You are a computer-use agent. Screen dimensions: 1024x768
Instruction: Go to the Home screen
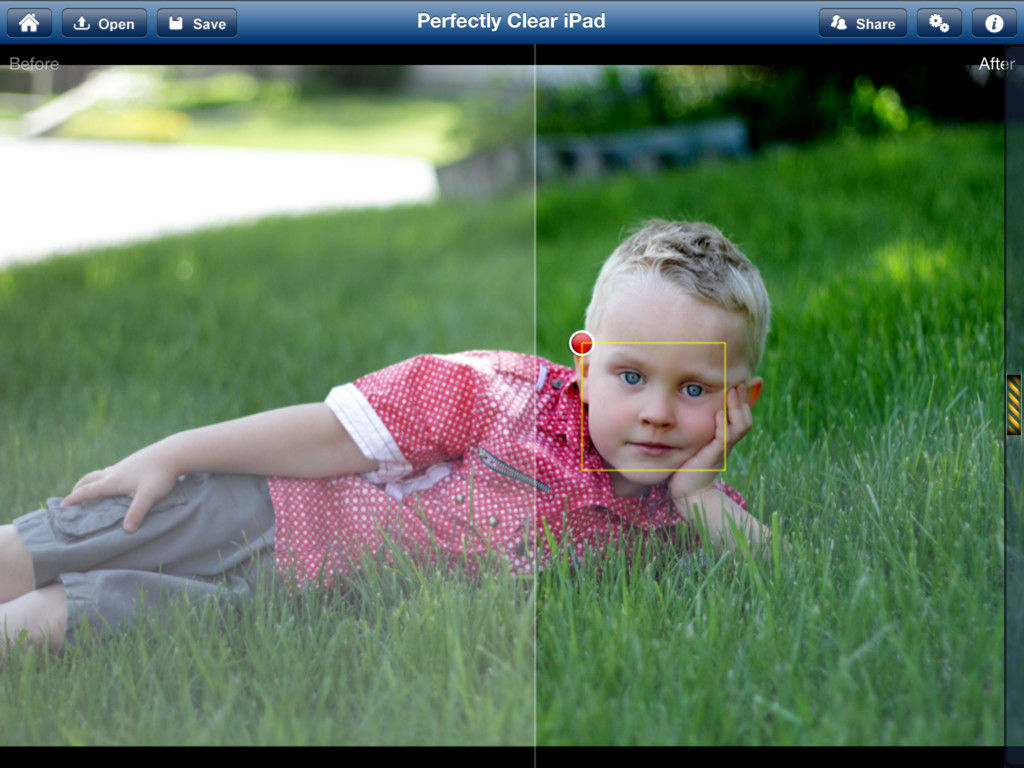[x=29, y=23]
